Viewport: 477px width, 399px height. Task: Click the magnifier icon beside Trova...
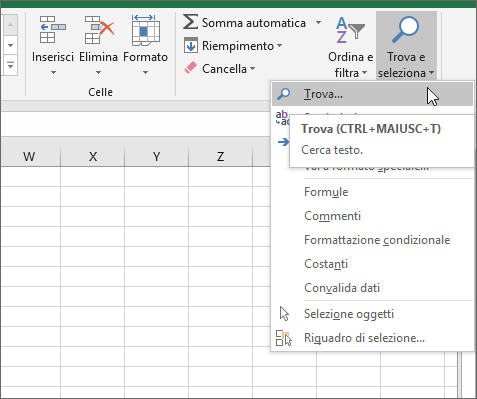click(x=284, y=94)
